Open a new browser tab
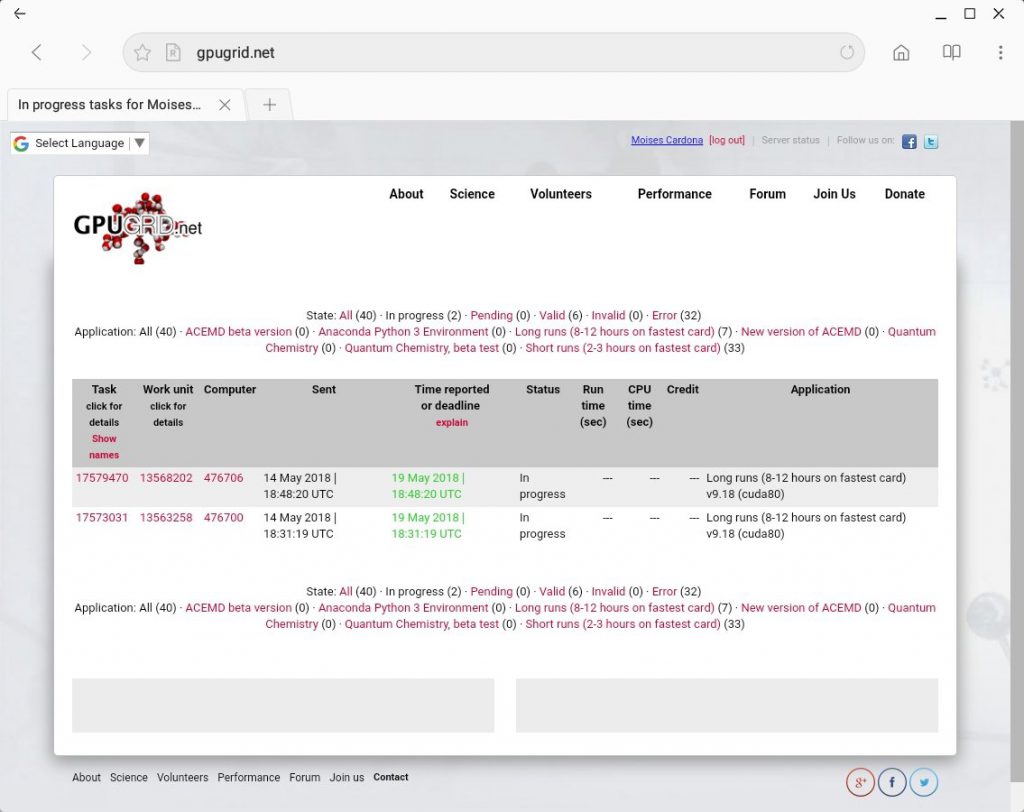The height and width of the screenshot is (812, 1024). coord(269,105)
